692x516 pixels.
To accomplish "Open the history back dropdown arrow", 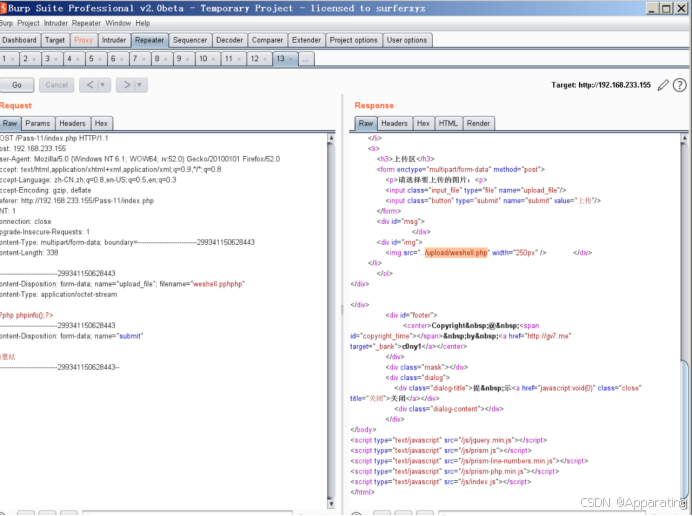I will [x=102, y=85].
